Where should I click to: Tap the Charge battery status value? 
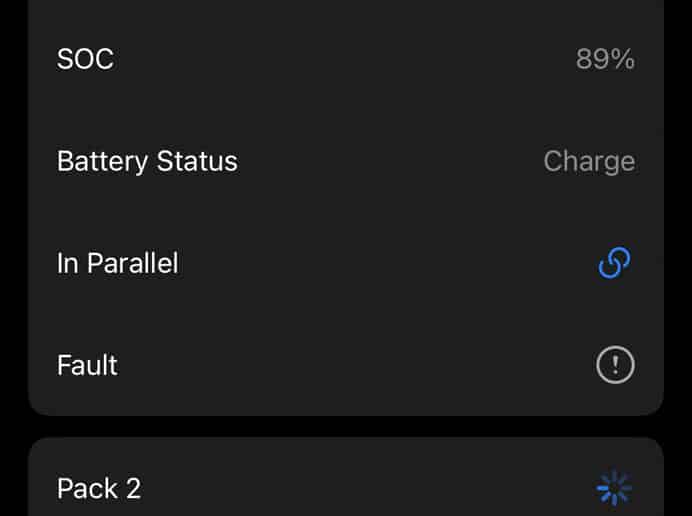click(x=589, y=162)
